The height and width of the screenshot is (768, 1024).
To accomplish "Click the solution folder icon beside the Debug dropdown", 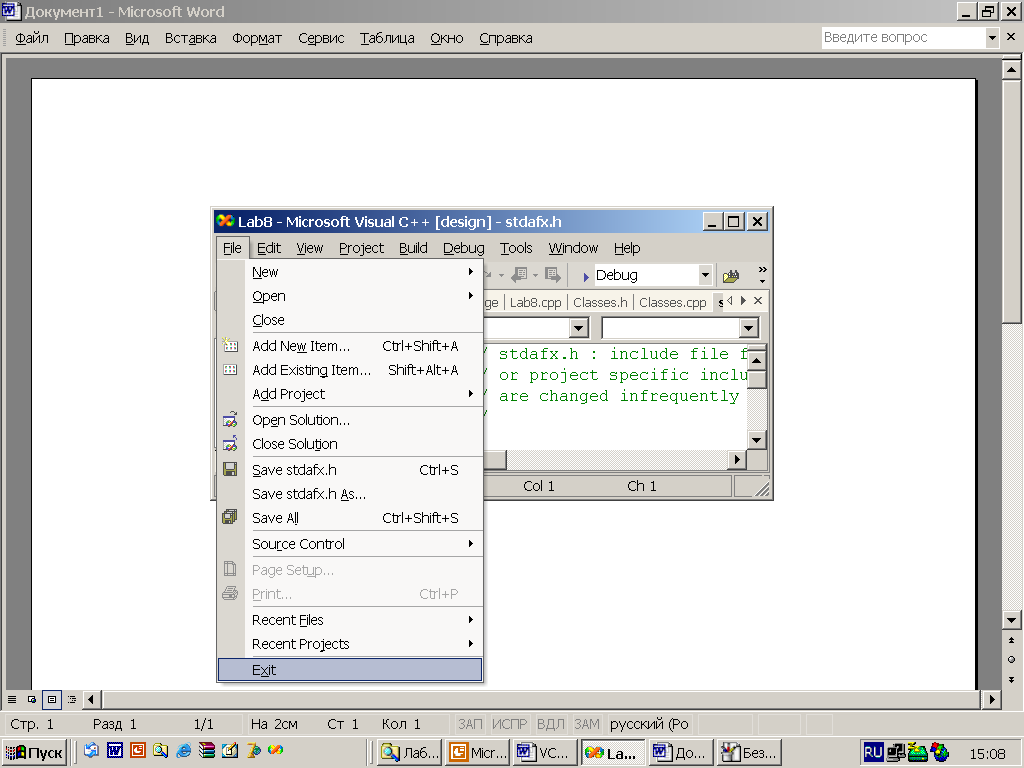I will tap(731, 276).
